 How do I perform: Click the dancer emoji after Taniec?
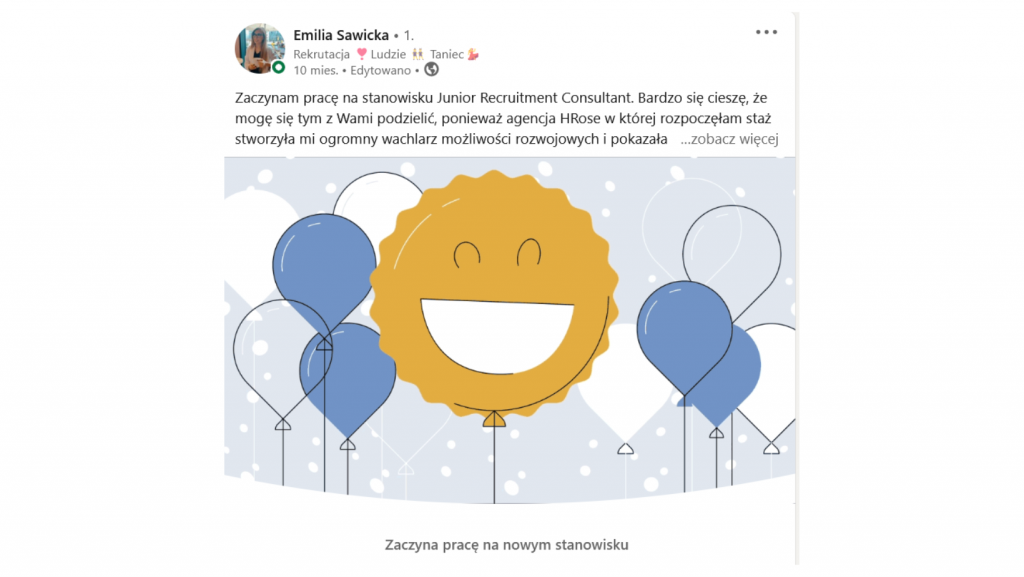click(x=473, y=54)
